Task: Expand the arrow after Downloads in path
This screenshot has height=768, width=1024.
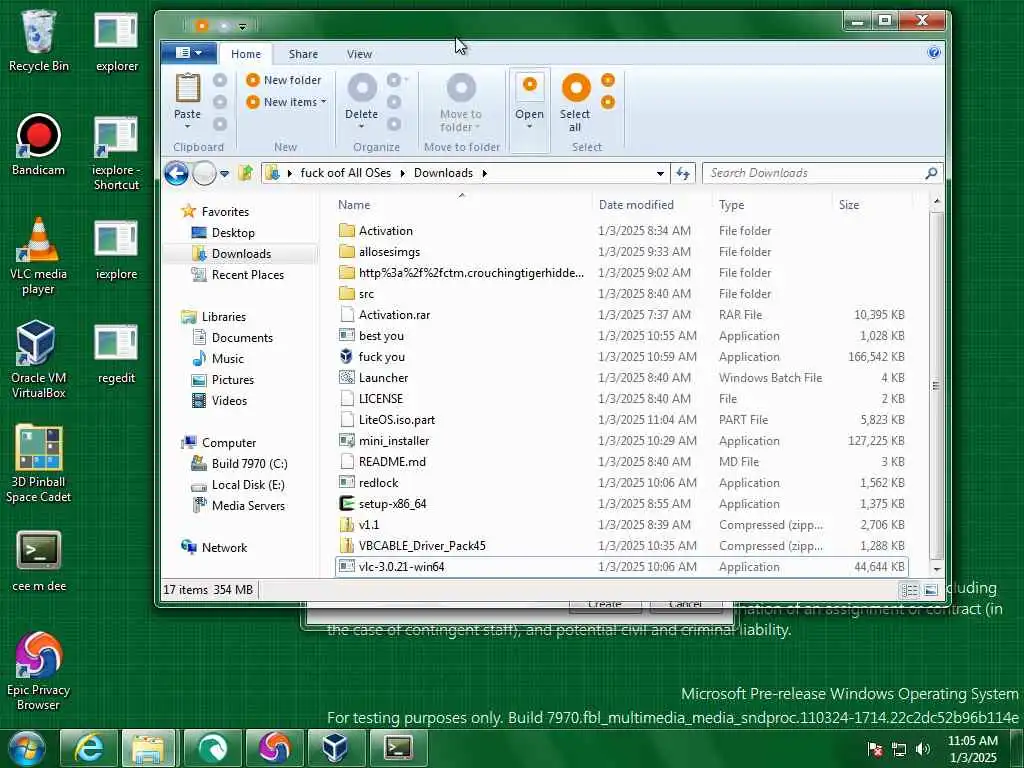Action: (485, 173)
